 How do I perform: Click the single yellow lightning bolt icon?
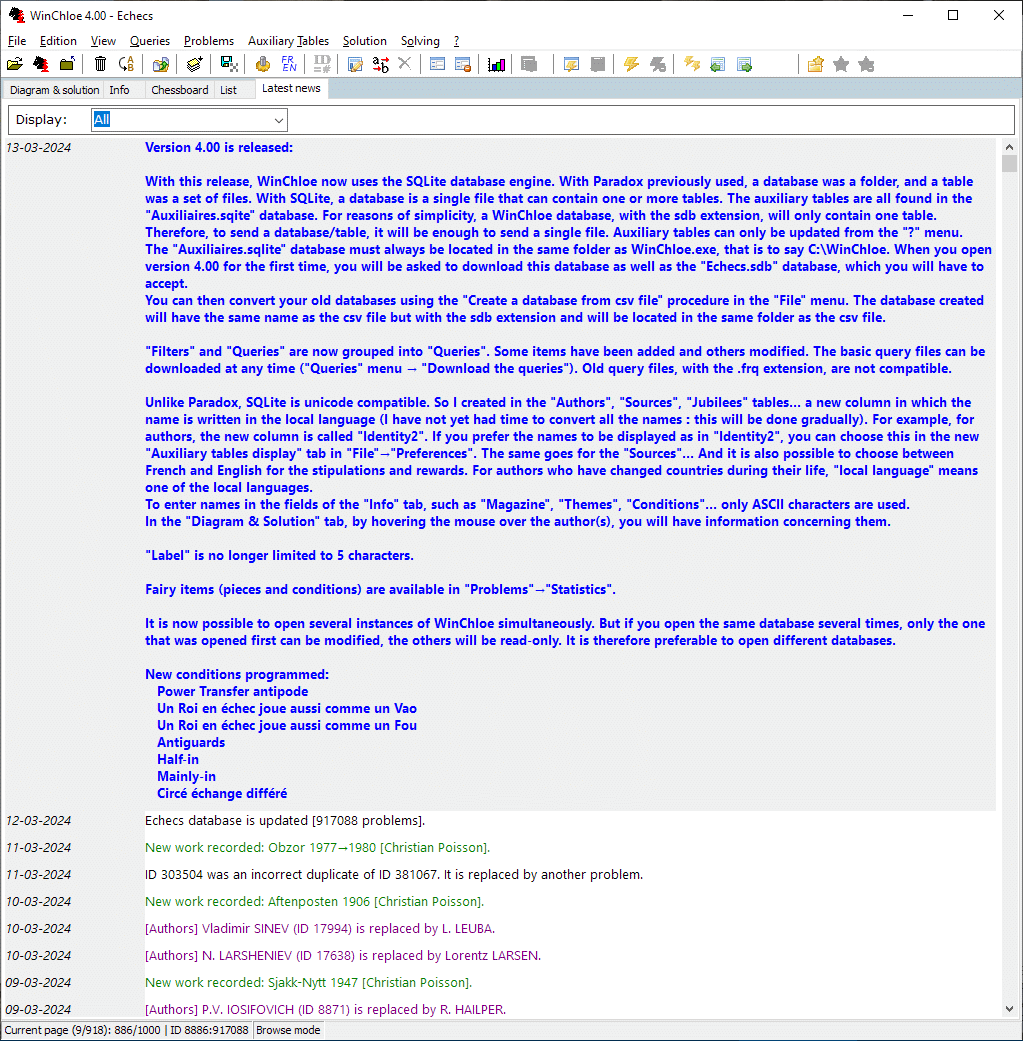click(x=631, y=64)
